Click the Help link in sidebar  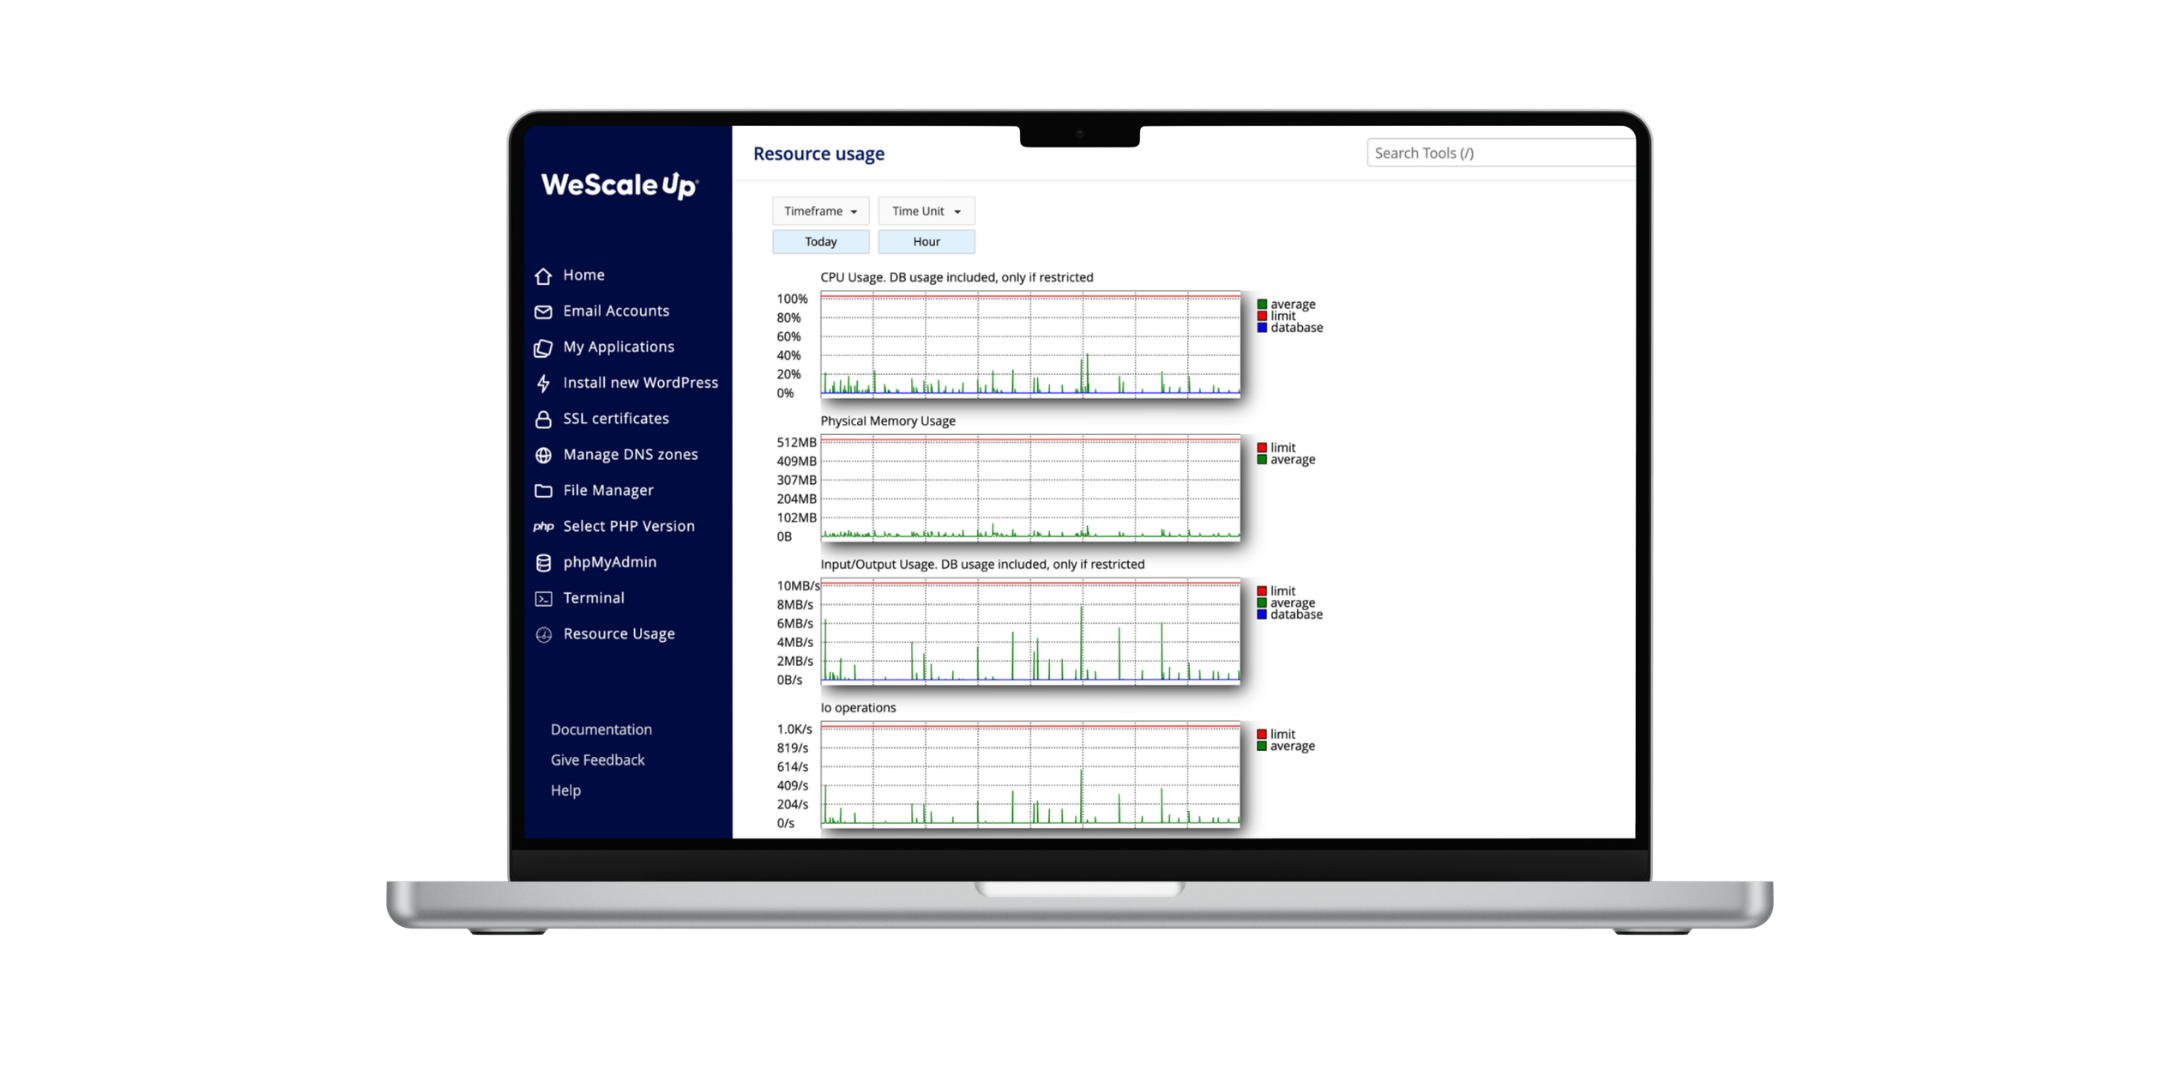click(x=565, y=790)
